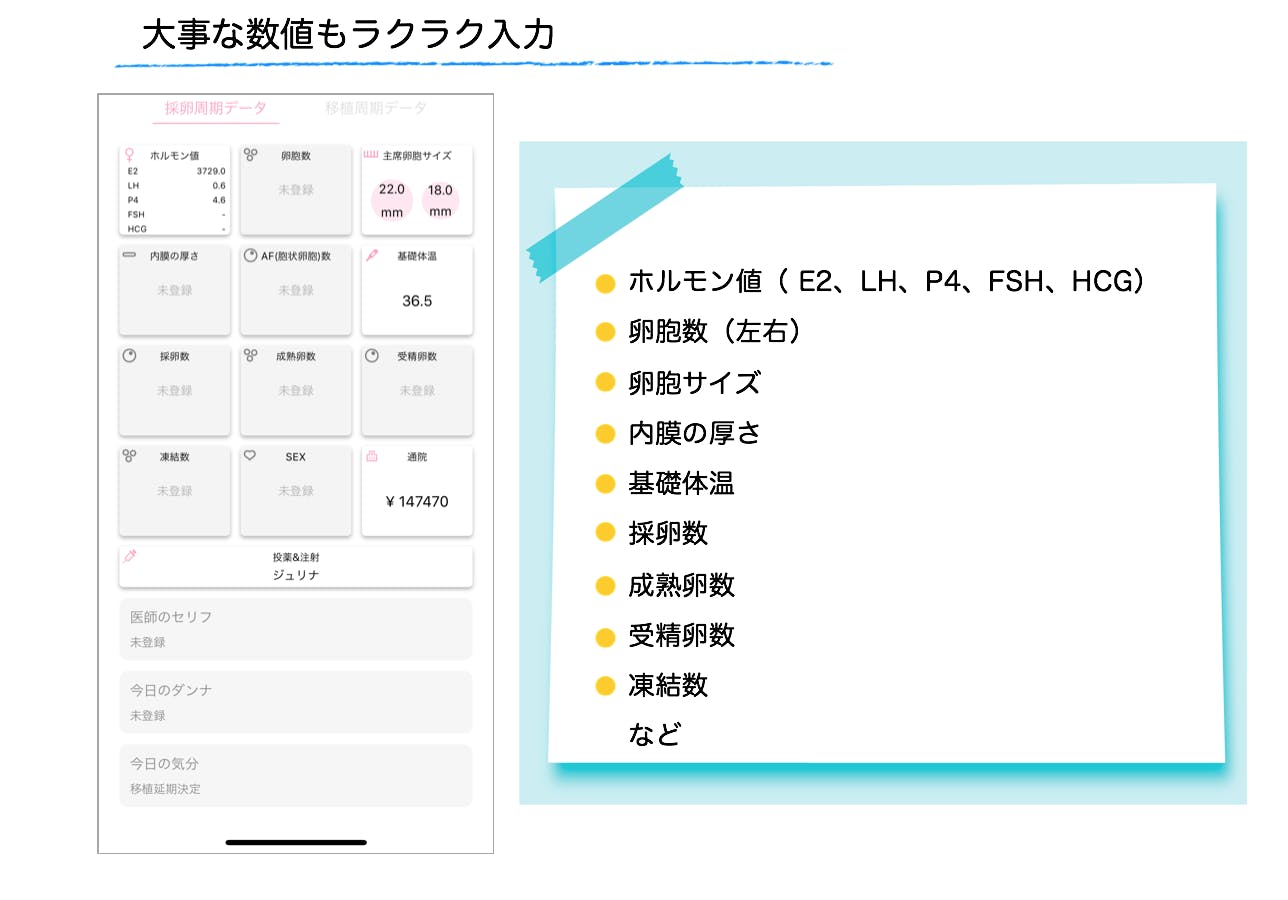Edit the 今日の気分 field showing 移植延期決定
The width and height of the screenshot is (1288, 900).
[296, 775]
